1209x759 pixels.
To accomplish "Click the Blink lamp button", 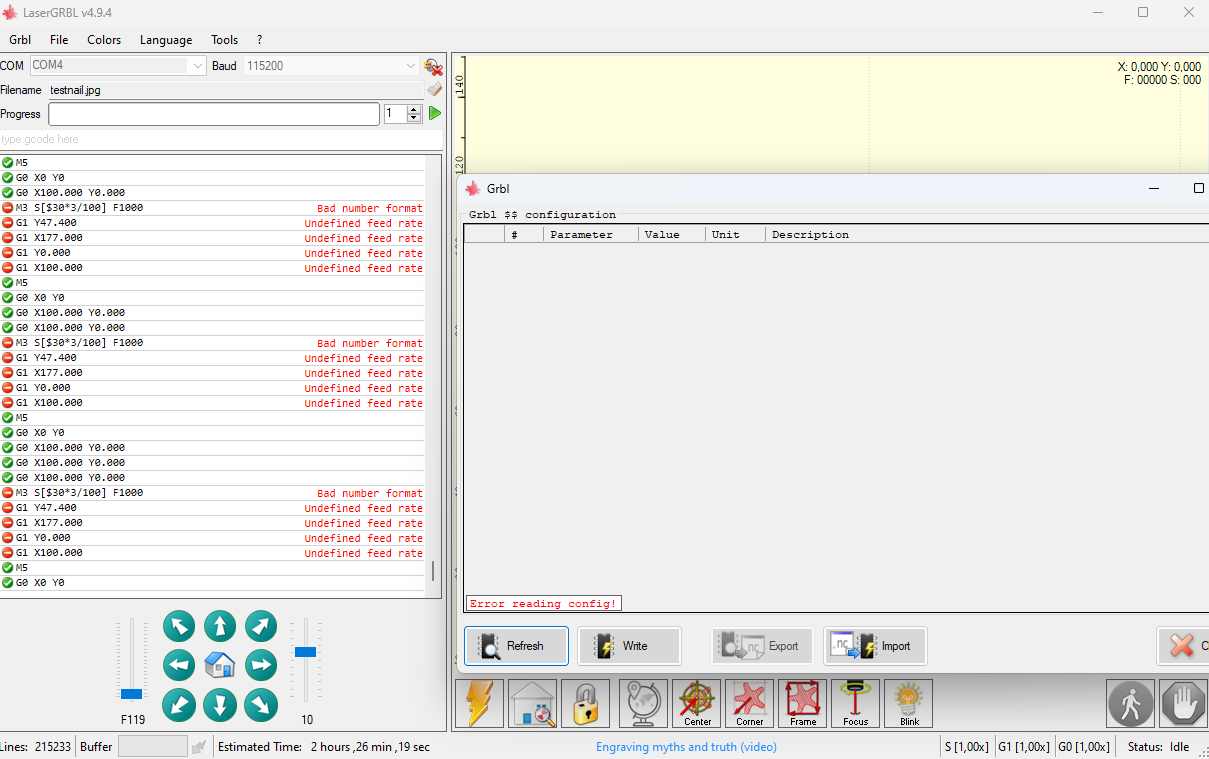I will click(909, 704).
